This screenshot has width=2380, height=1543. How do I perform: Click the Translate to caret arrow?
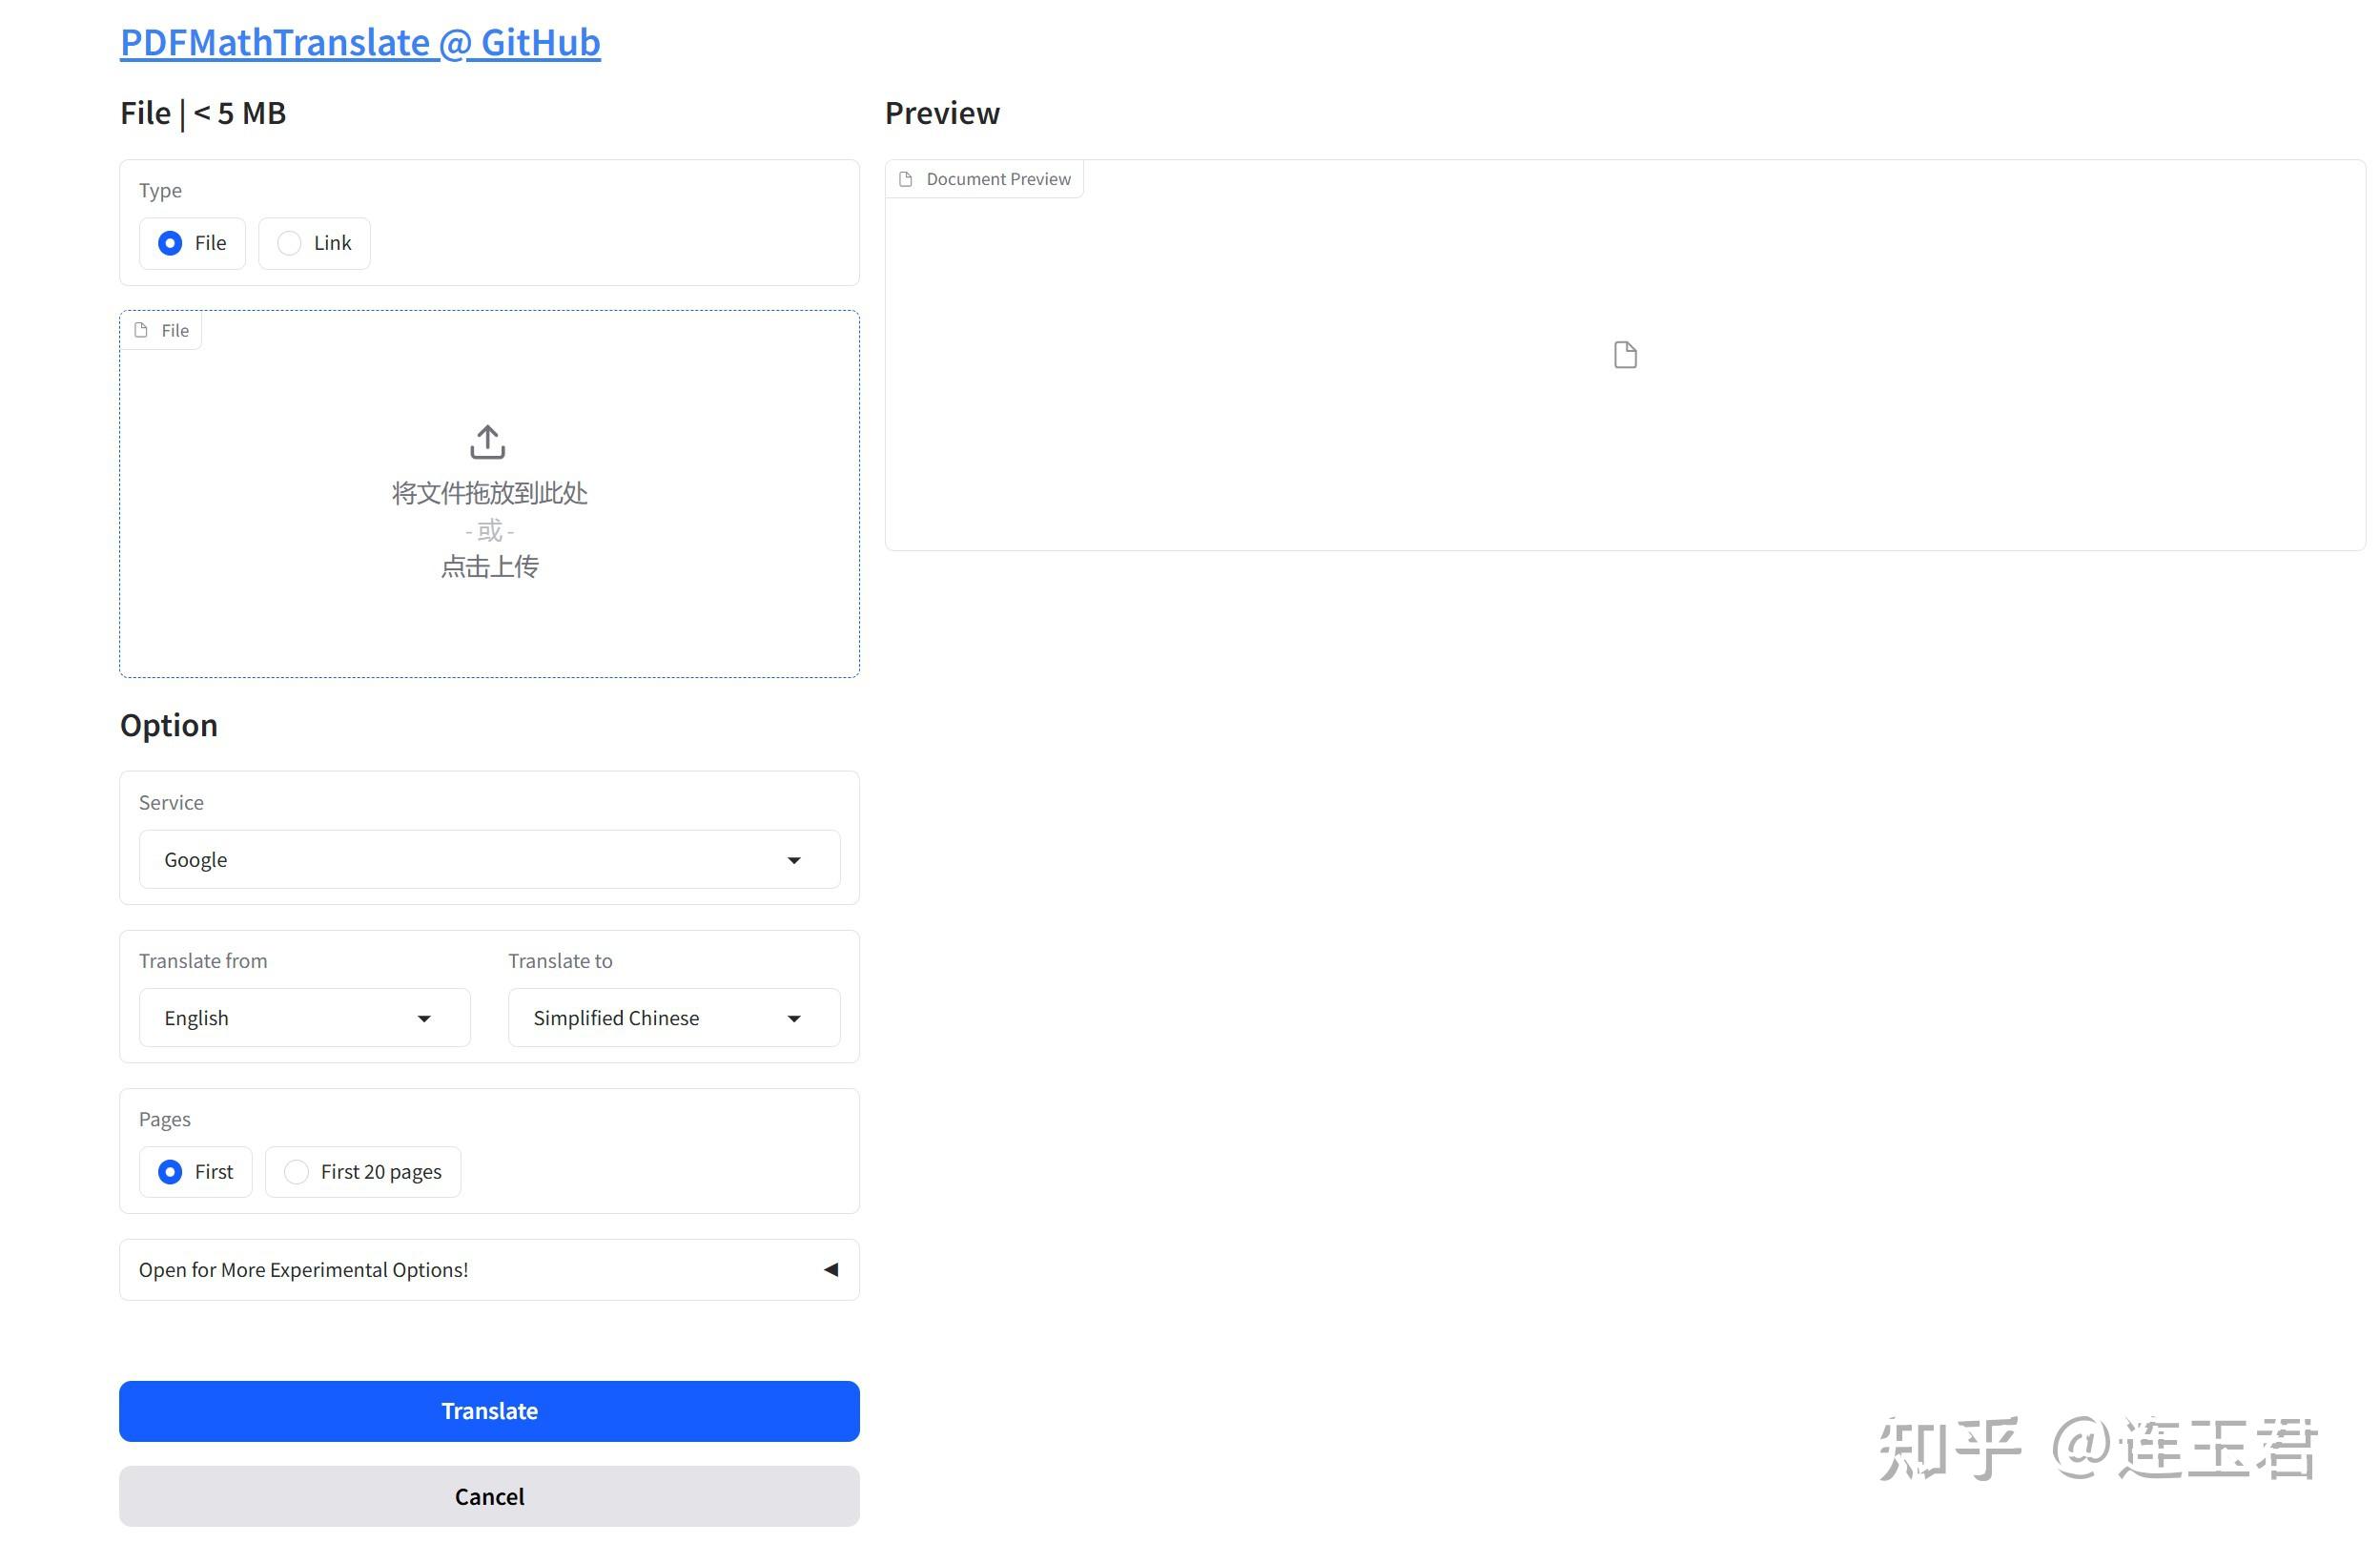[x=794, y=1018]
